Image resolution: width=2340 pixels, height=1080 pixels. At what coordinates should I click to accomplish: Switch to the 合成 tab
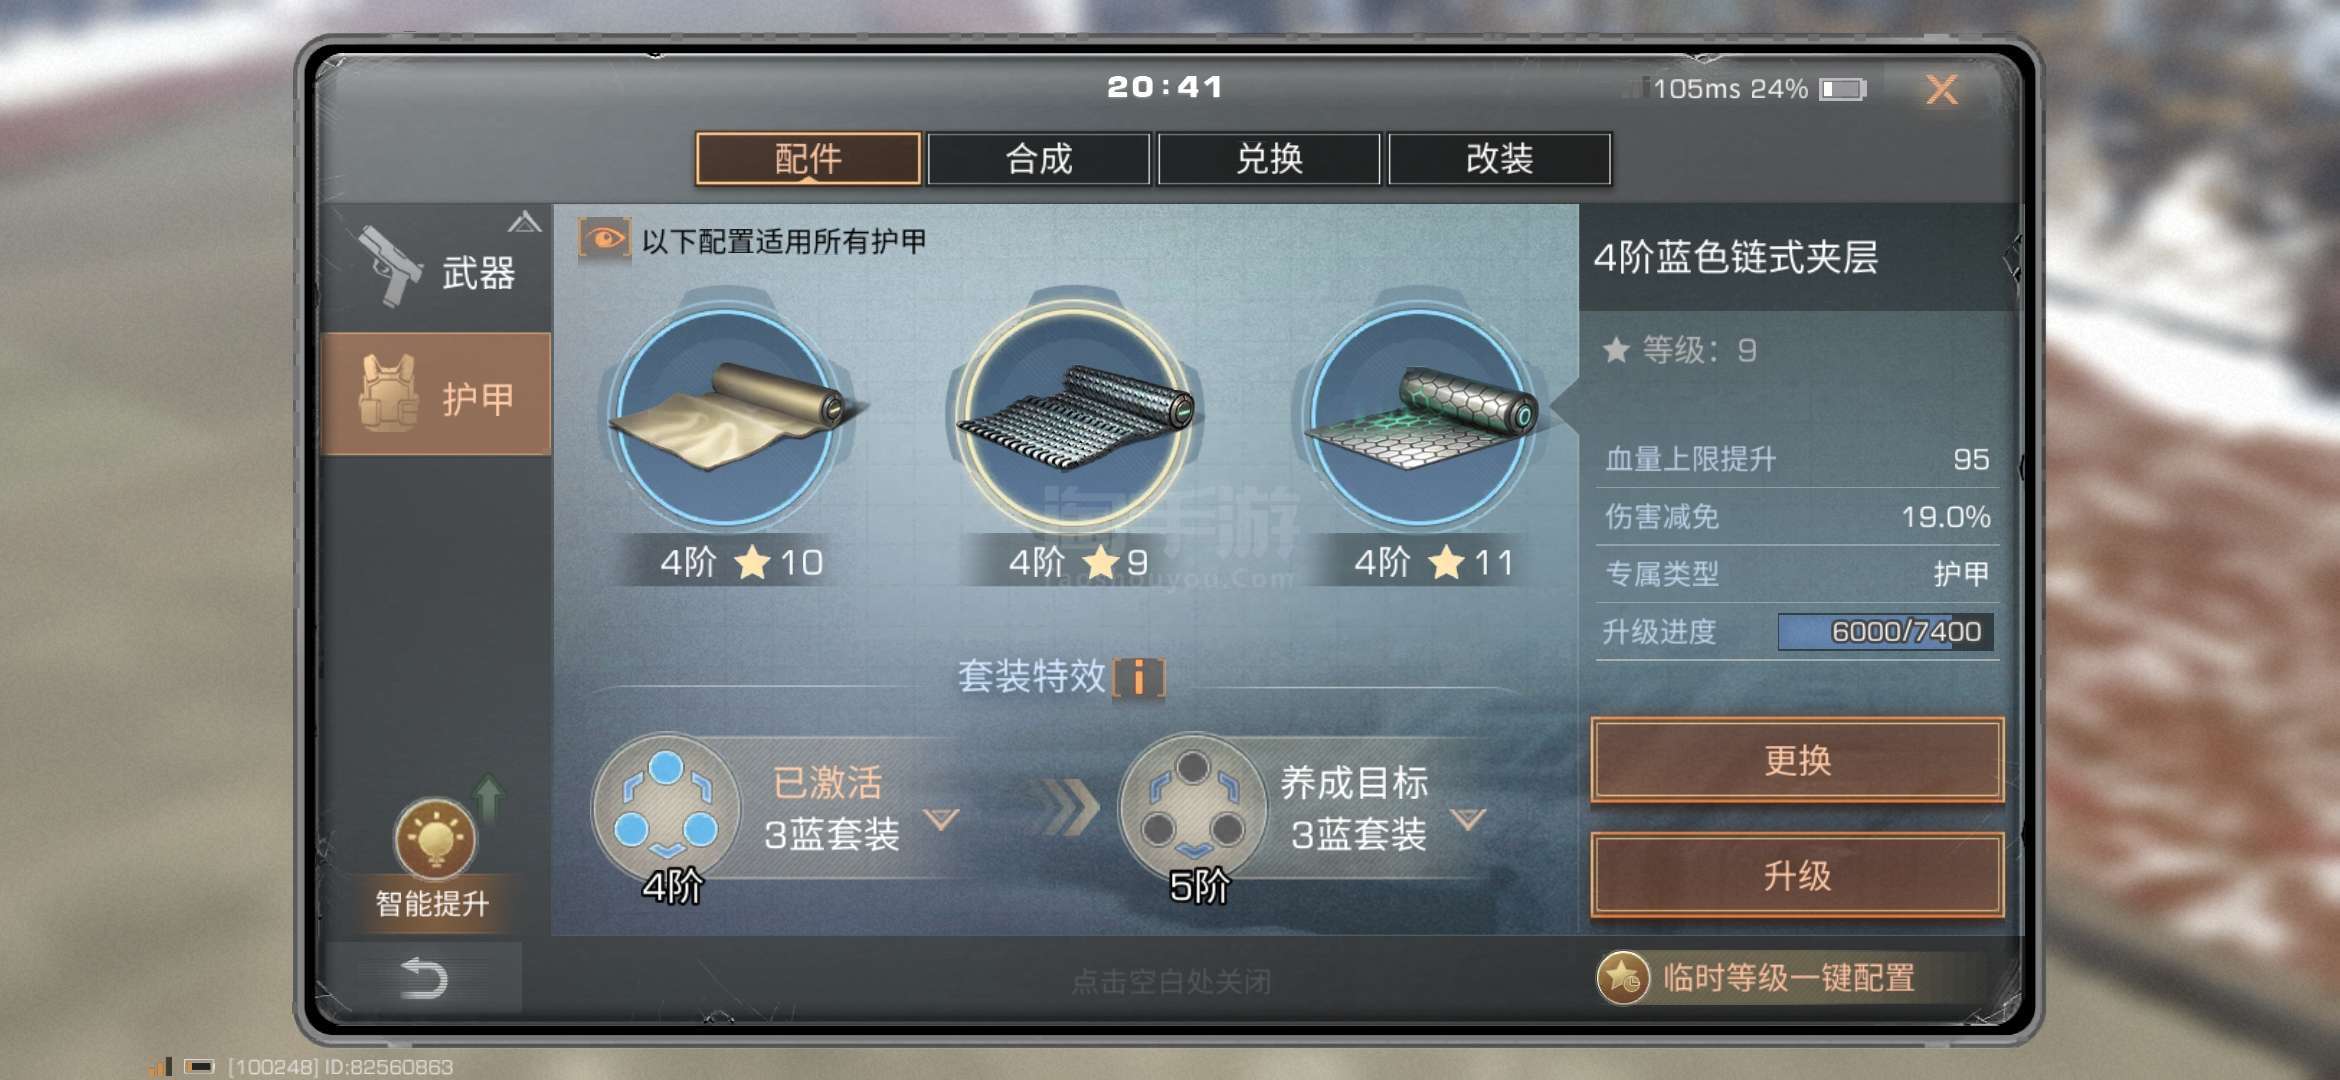(1039, 159)
